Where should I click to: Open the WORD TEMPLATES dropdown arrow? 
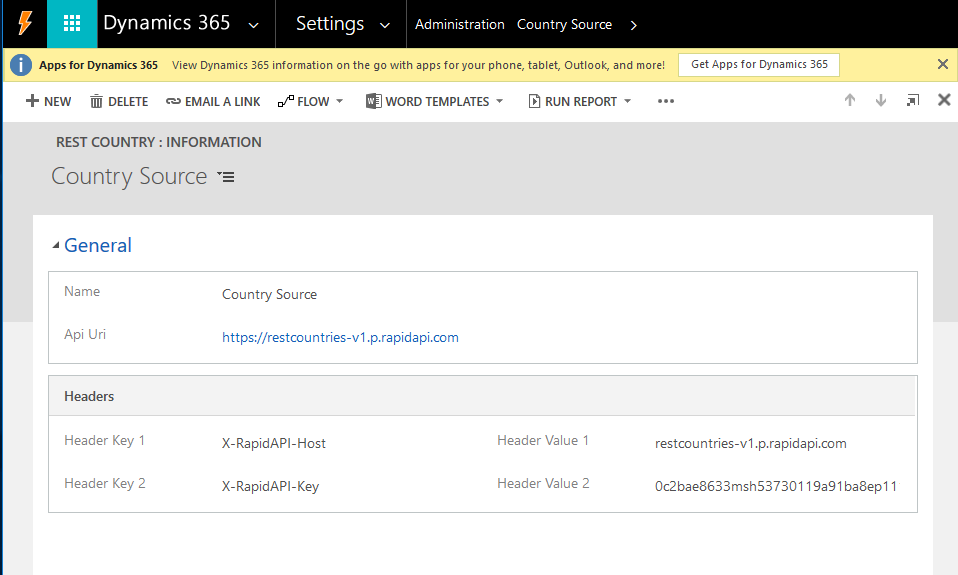[499, 101]
